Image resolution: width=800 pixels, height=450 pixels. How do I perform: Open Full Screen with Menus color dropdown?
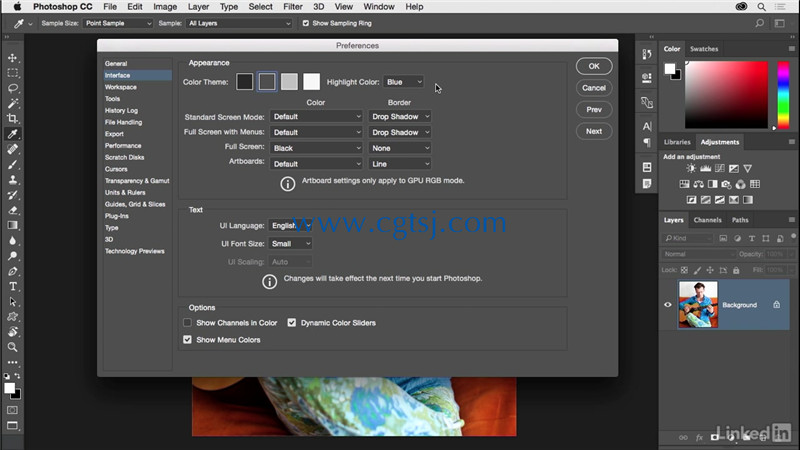tap(316, 133)
